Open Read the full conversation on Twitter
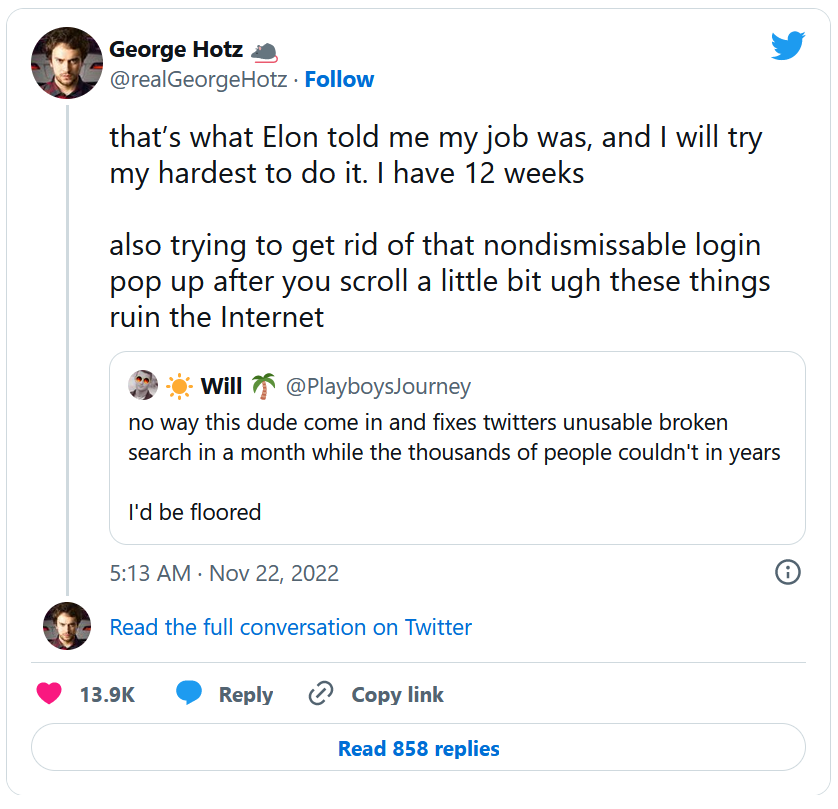The width and height of the screenshot is (838, 809). coord(290,627)
